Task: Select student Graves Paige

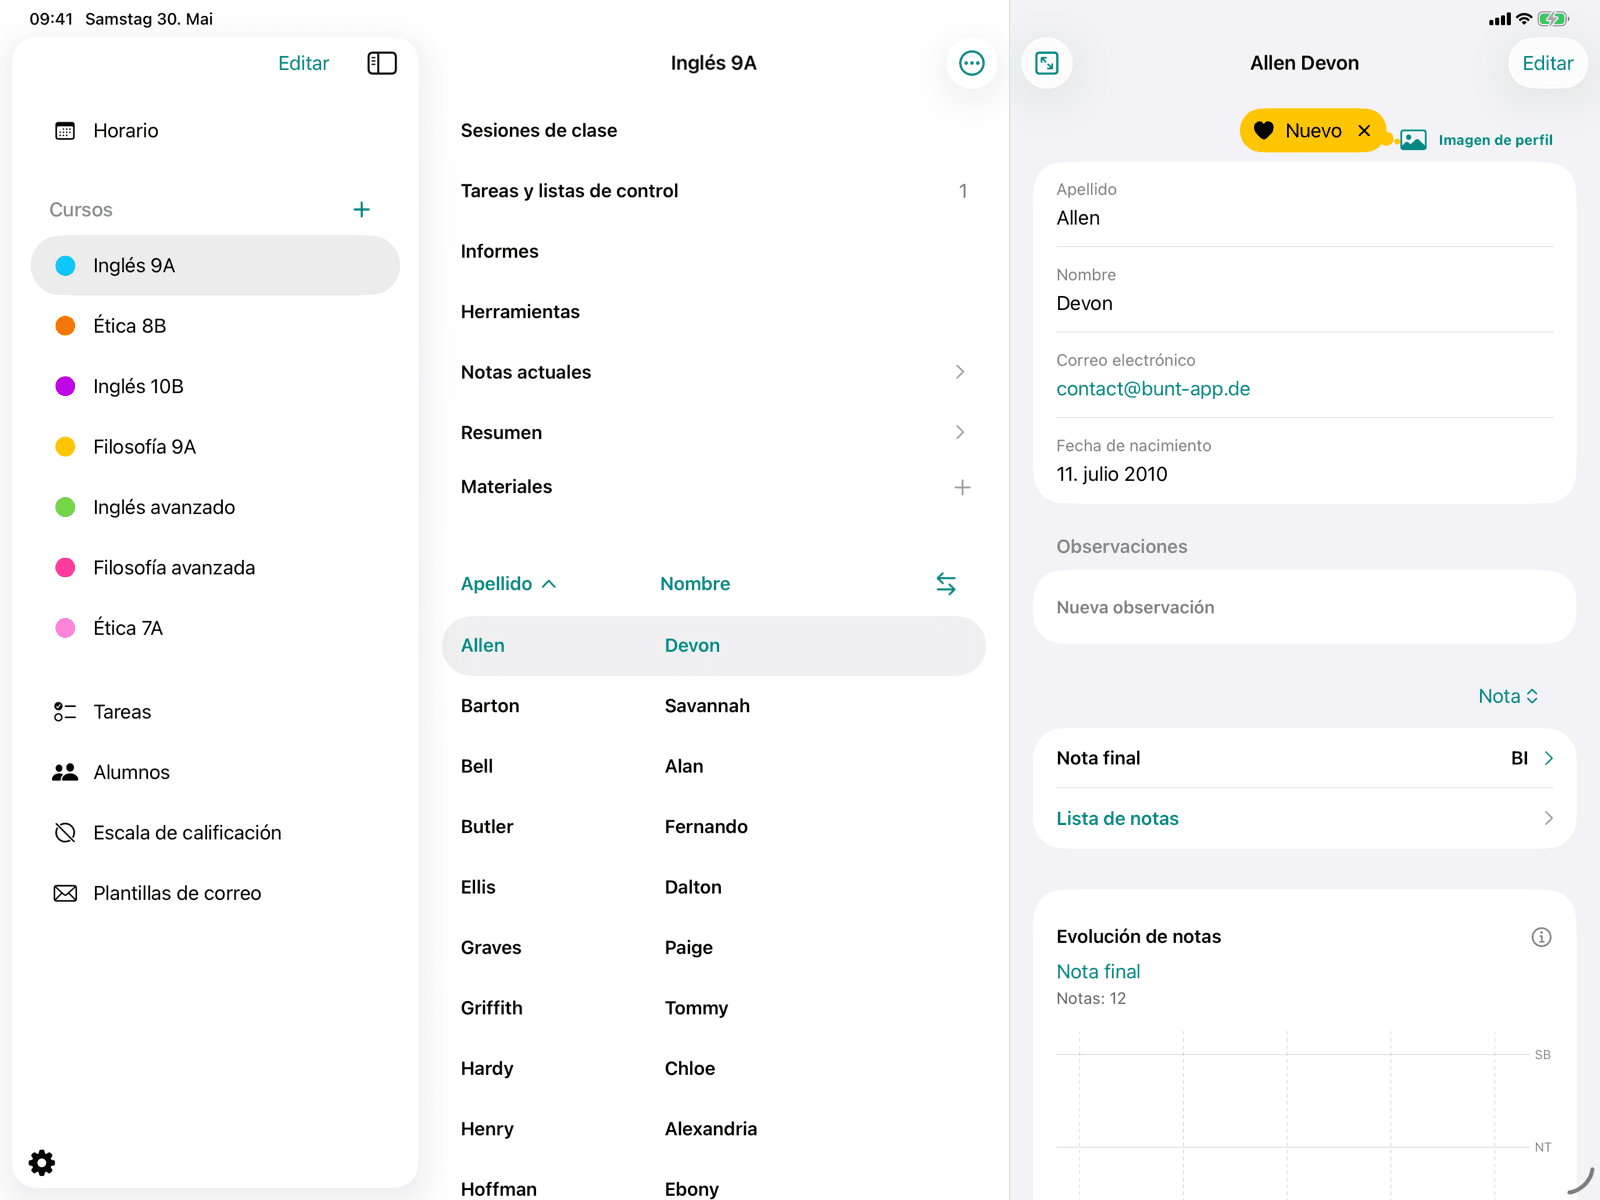Action: (x=714, y=948)
